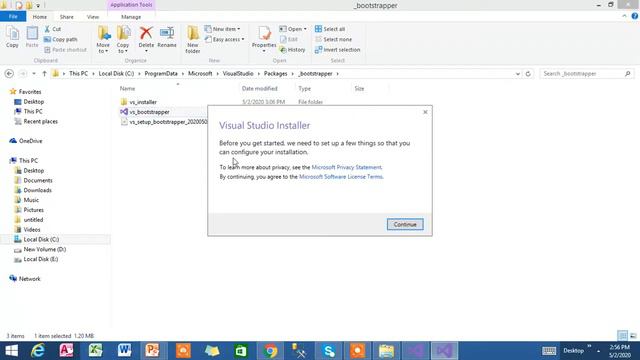Open Local Disk (C:) in navigation pane
Image resolution: width=640 pixels, height=360 pixels.
click(41, 239)
